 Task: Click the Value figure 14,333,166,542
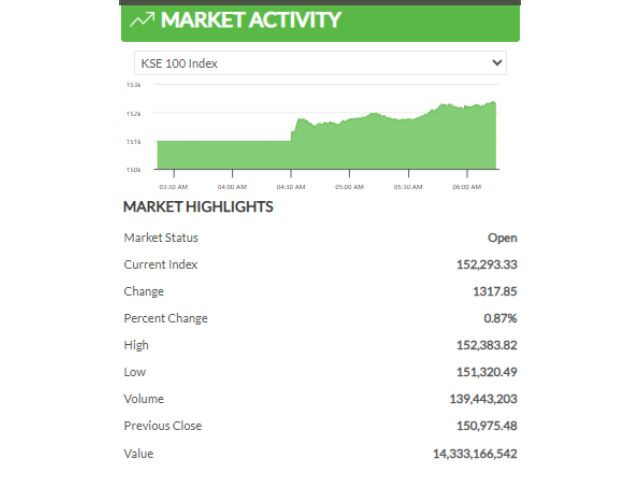point(475,453)
